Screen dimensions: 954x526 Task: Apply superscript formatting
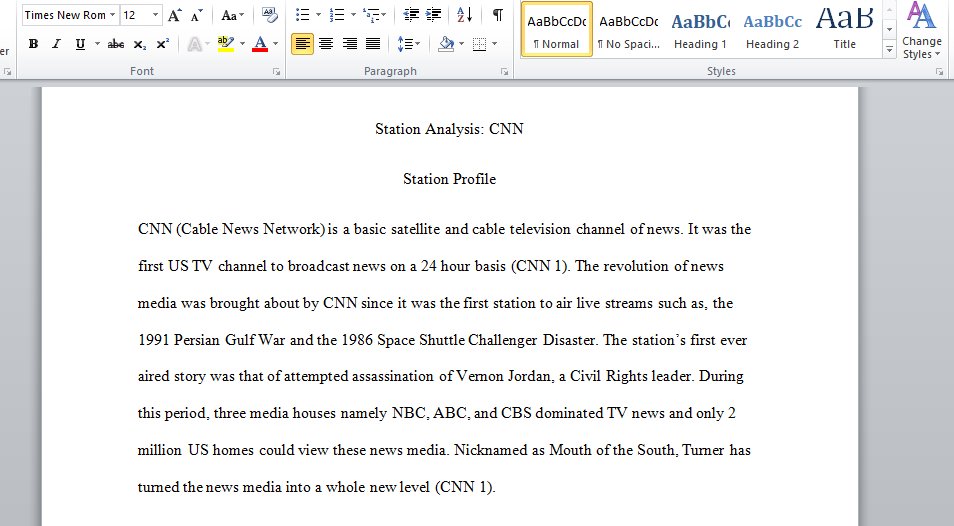(x=162, y=44)
